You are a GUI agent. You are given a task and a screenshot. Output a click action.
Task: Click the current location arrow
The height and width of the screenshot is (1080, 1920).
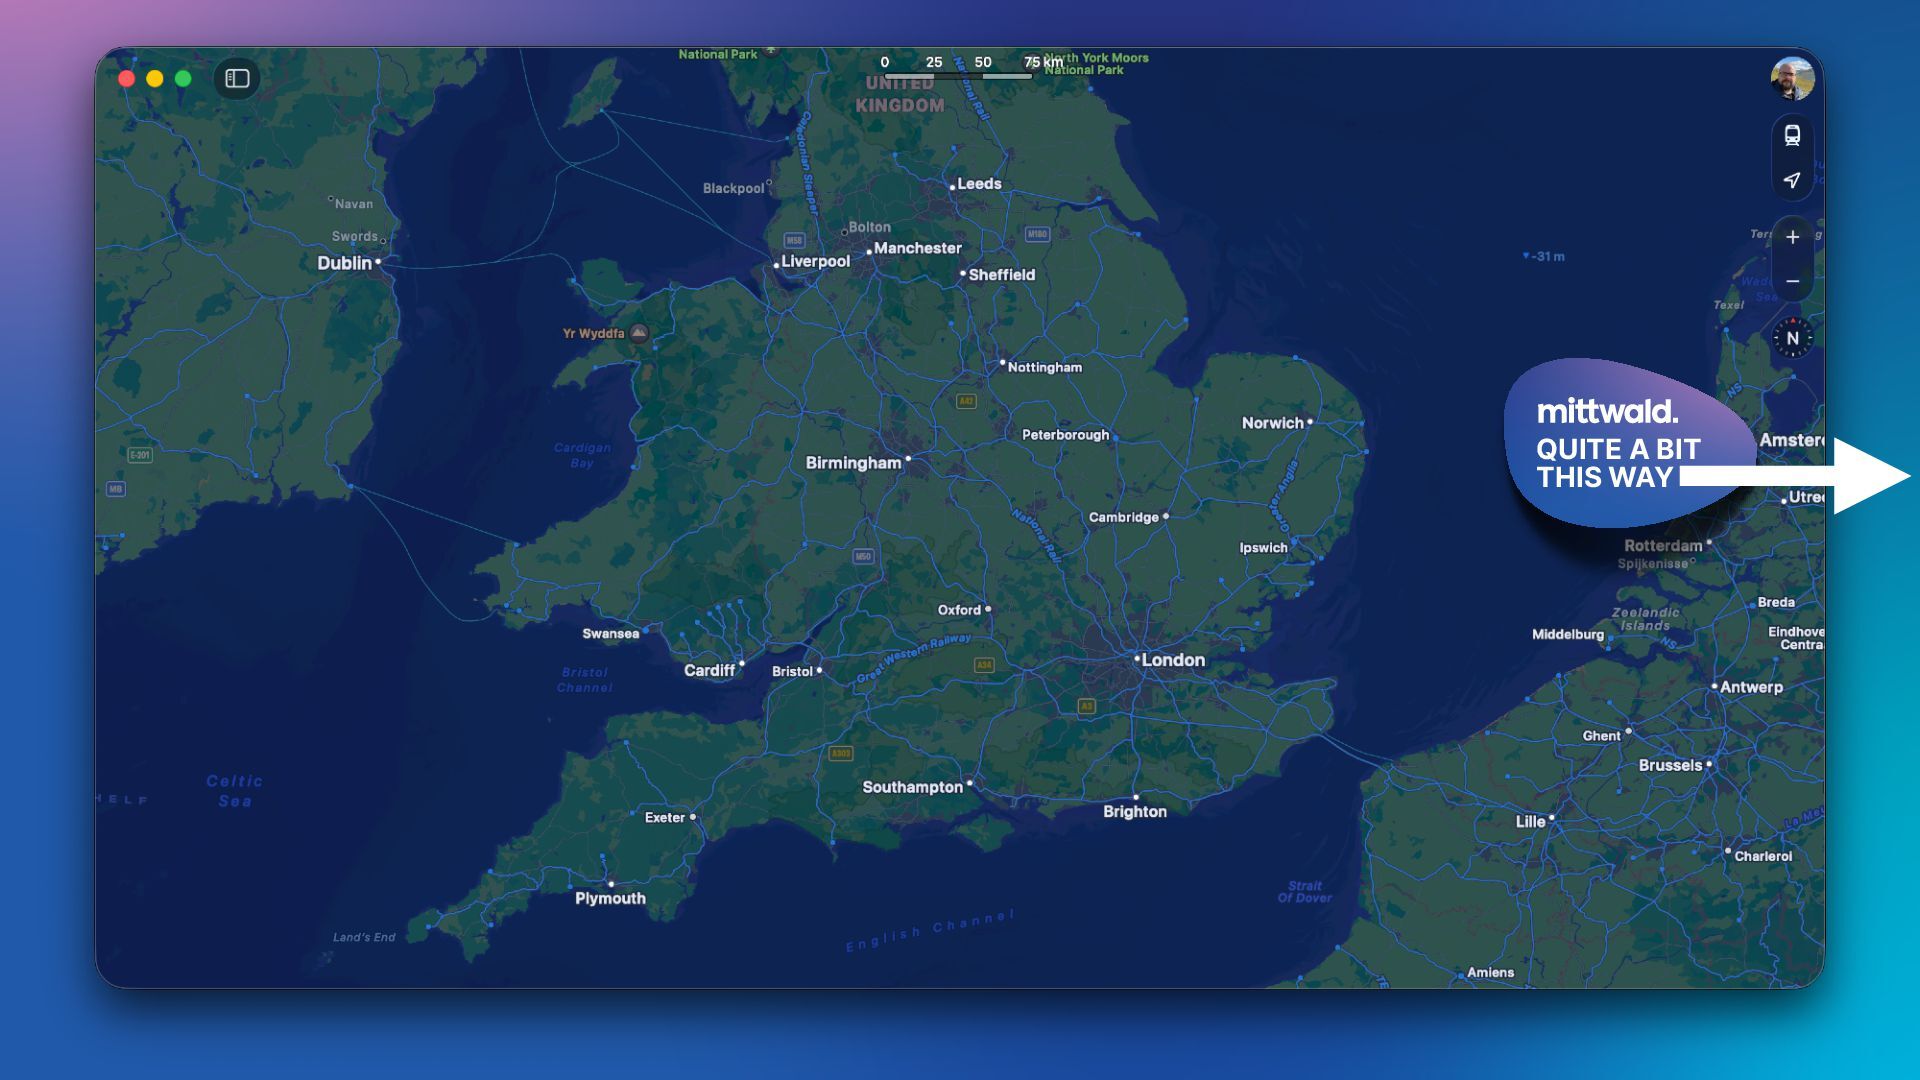[1792, 180]
